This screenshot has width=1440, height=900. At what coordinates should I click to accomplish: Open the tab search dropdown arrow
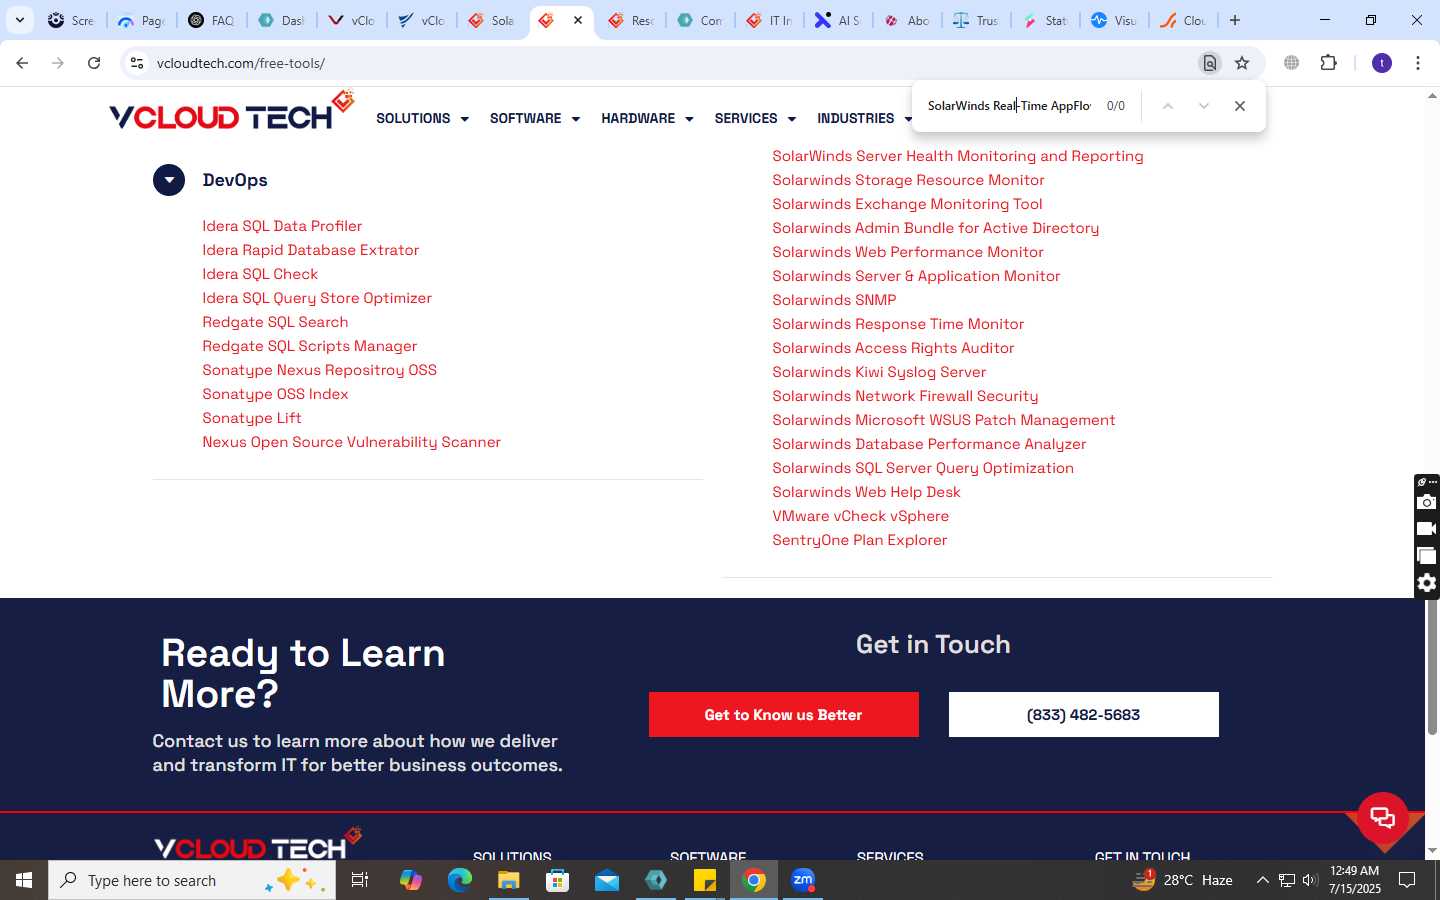pyautogui.click(x=19, y=20)
